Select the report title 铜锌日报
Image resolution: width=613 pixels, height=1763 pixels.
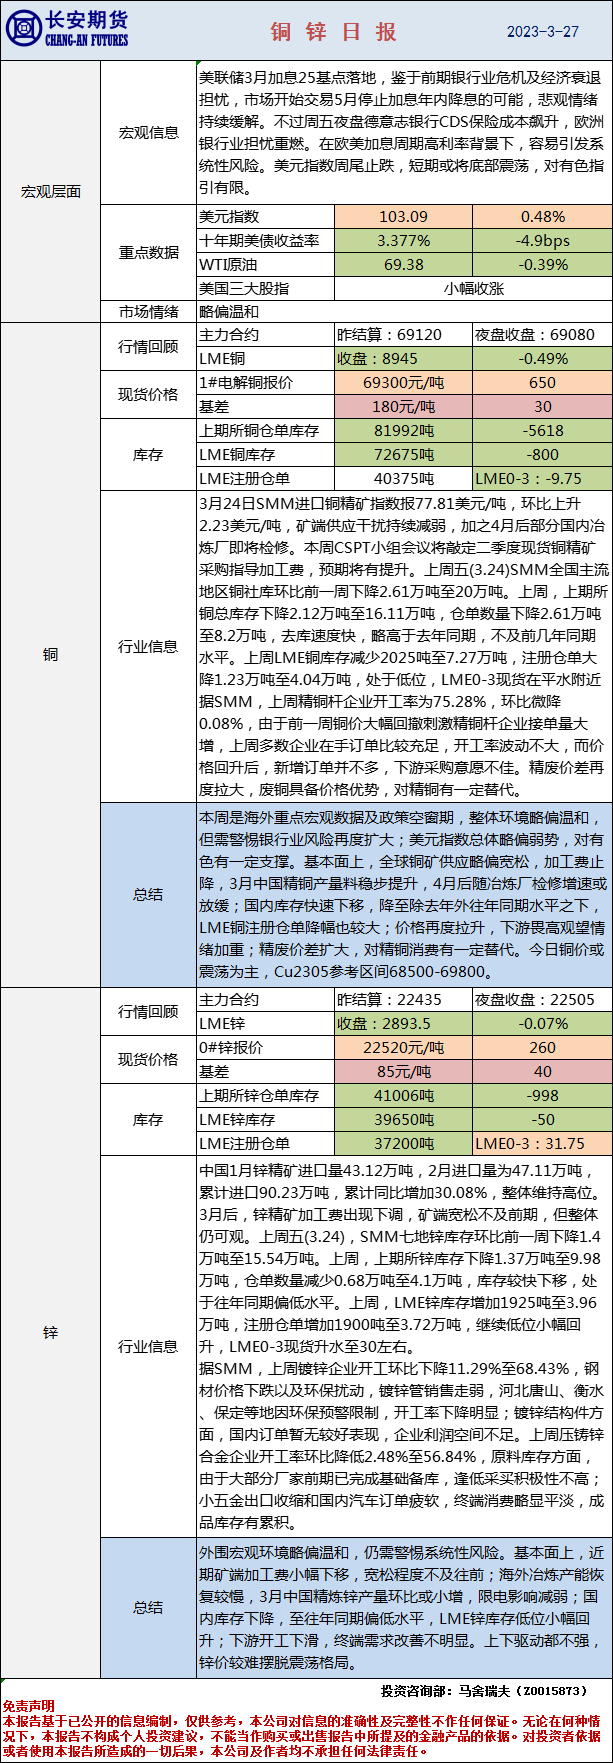click(334, 31)
